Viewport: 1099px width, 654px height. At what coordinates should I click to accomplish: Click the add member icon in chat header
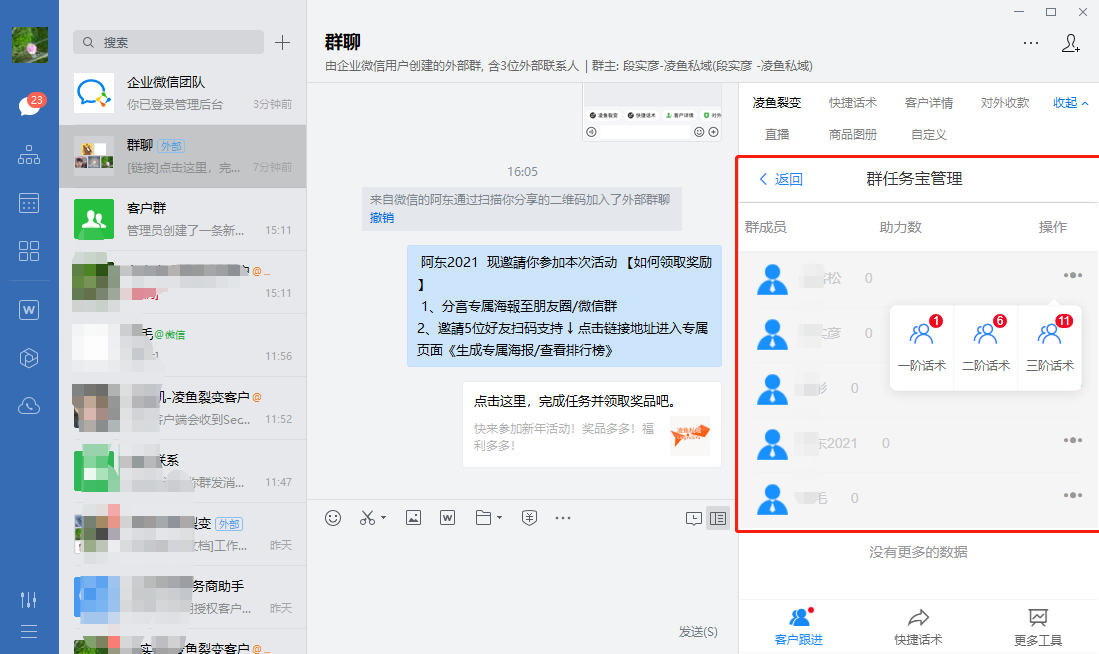coord(1070,43)
